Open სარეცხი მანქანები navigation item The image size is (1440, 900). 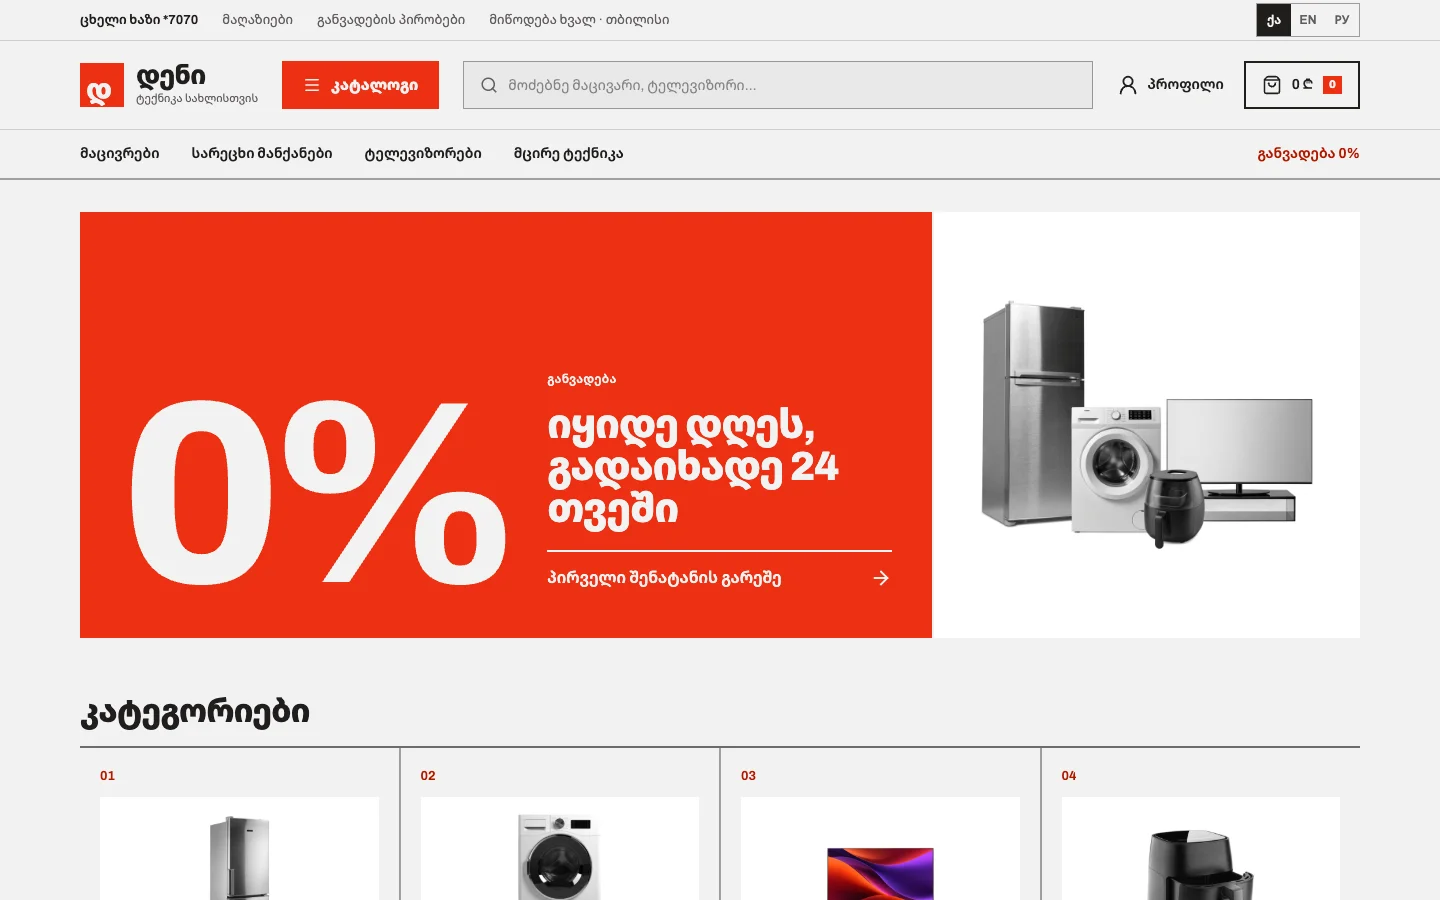pyautogui.click(x=262, y=154)
